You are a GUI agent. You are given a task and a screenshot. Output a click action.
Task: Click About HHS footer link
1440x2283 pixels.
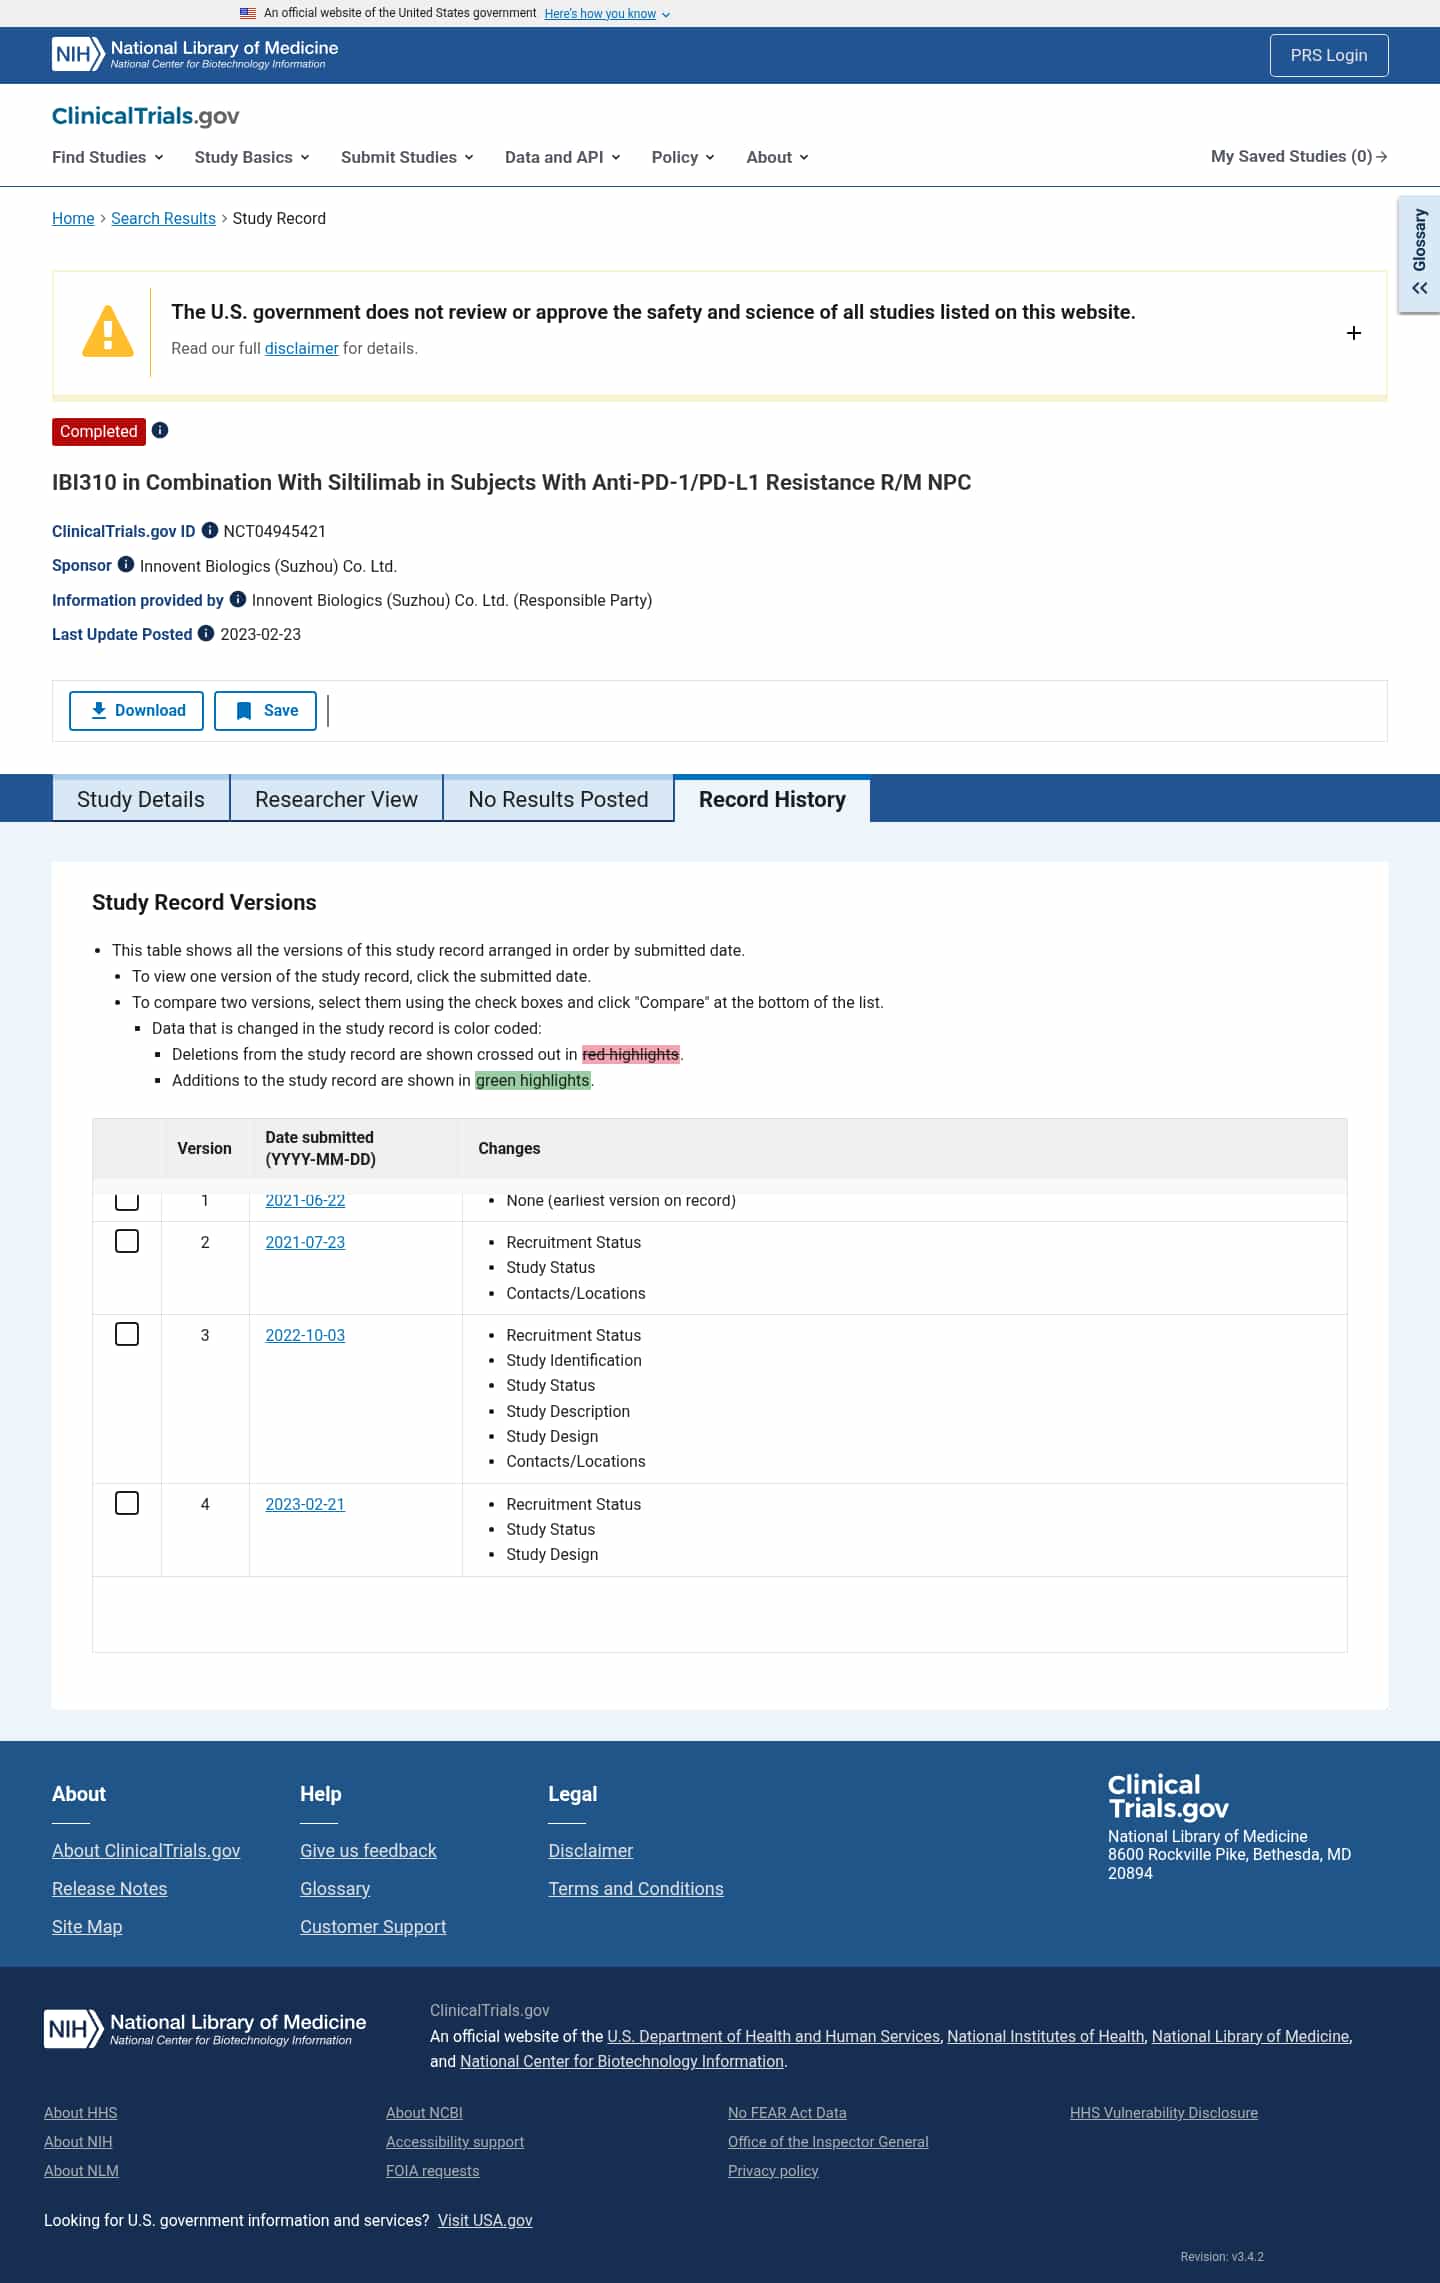[80, 2112]
